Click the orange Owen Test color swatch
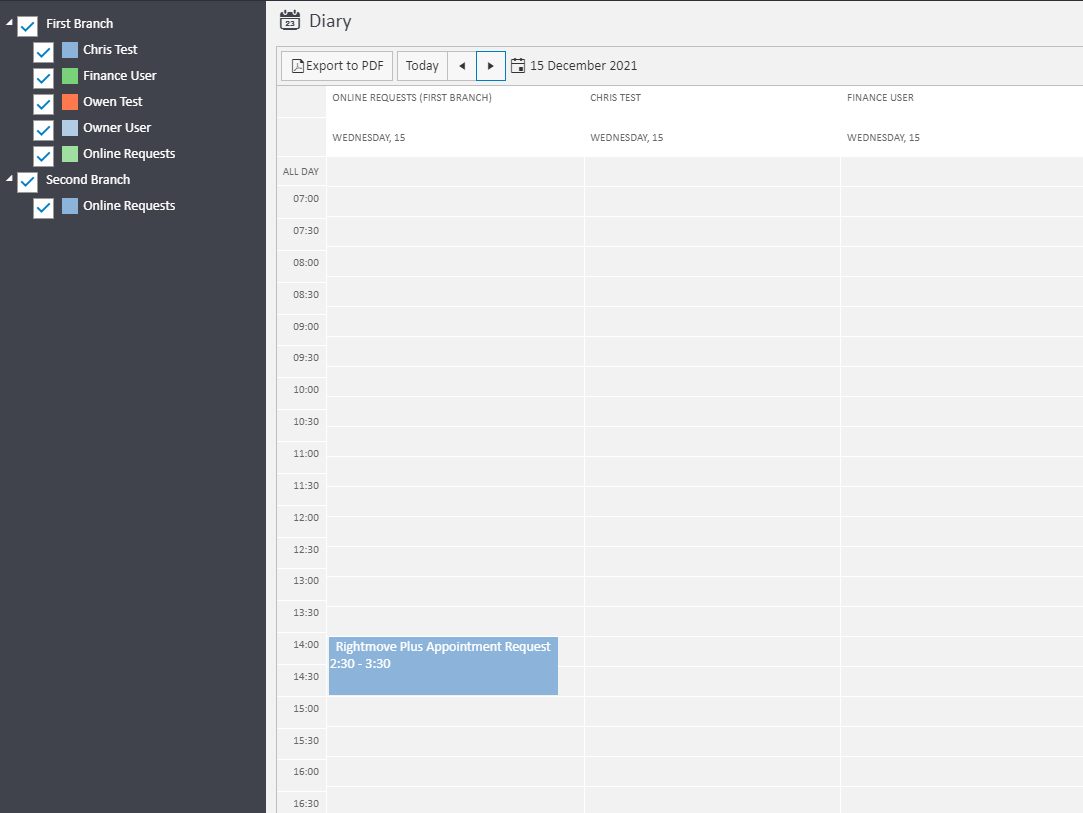This screenshot has height=813, width=1083. coord(70,102)
